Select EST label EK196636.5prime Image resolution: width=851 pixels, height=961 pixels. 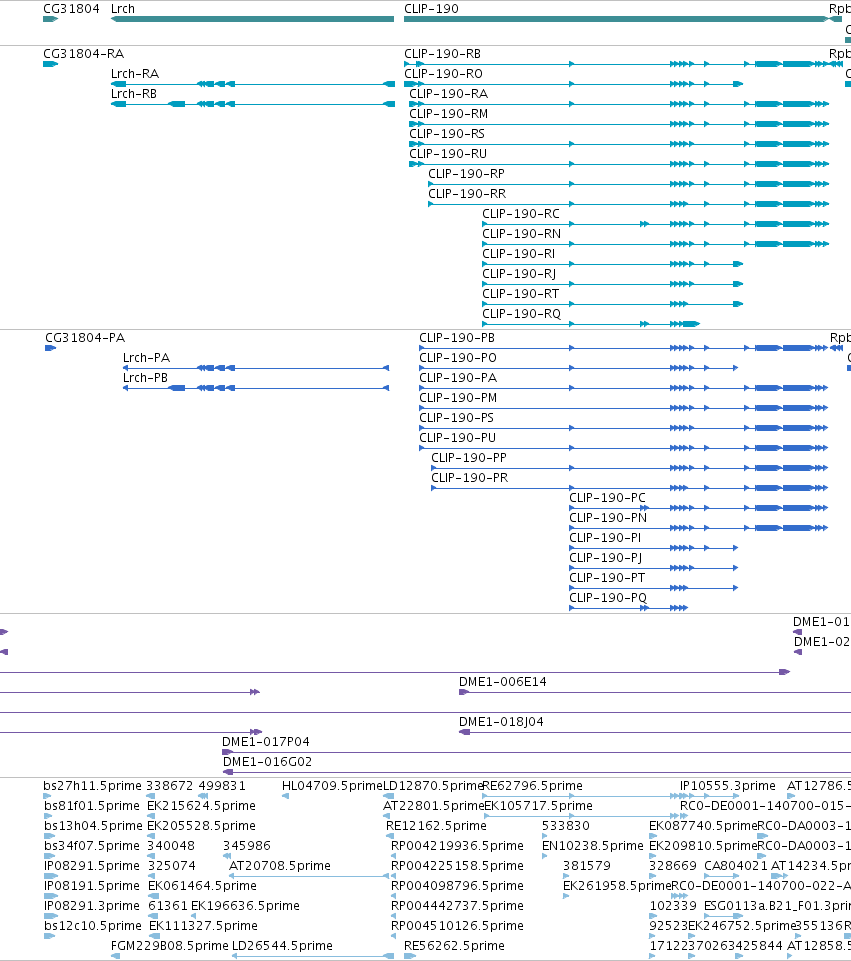[246, 906]
